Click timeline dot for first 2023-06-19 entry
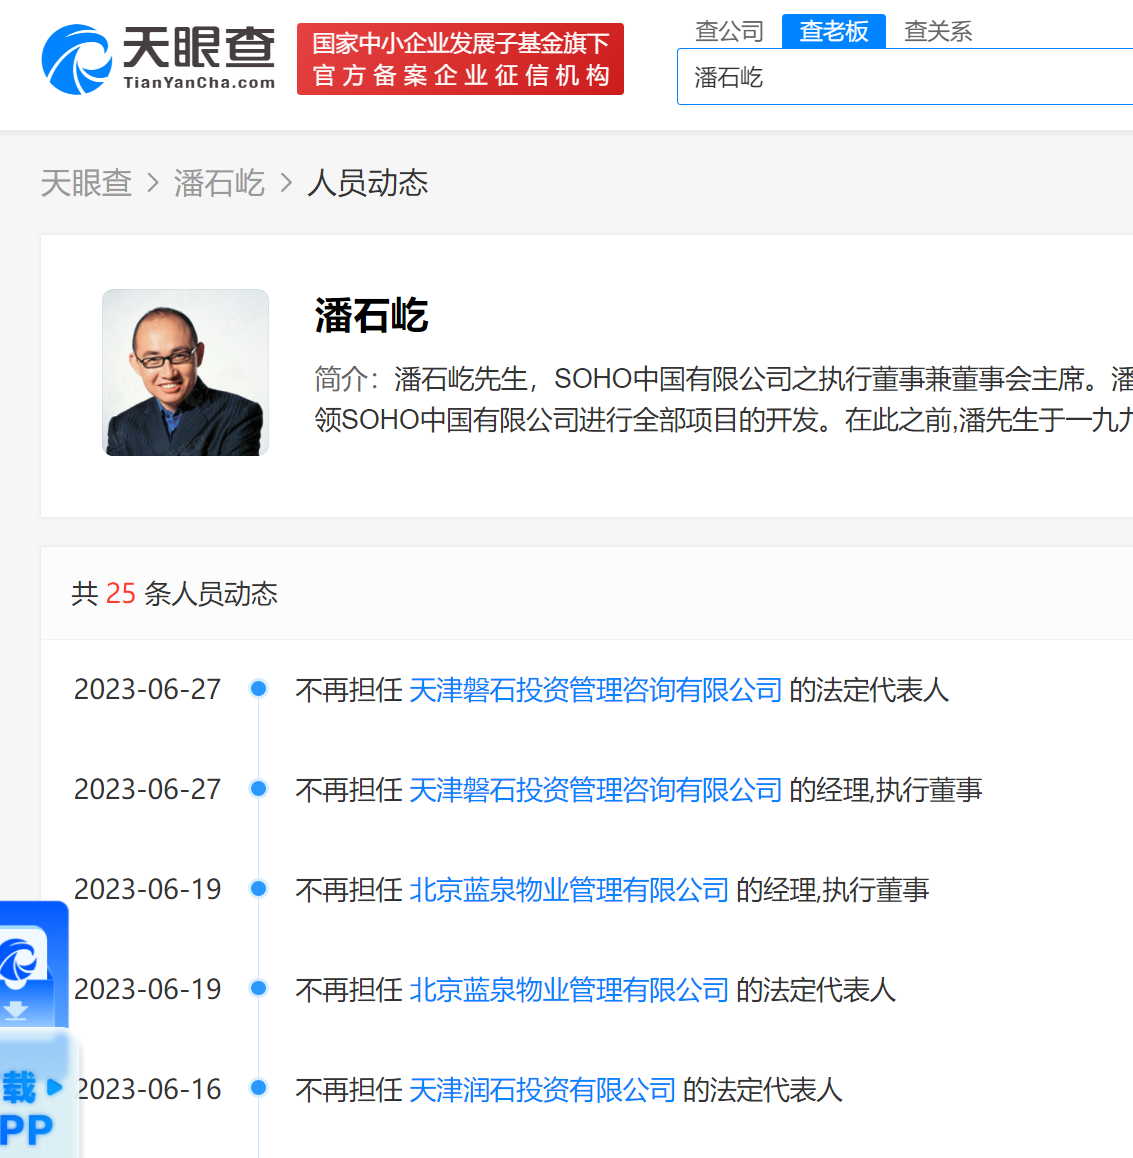Viewport: 1133px width, 1158px height. [x=259, y=888]
